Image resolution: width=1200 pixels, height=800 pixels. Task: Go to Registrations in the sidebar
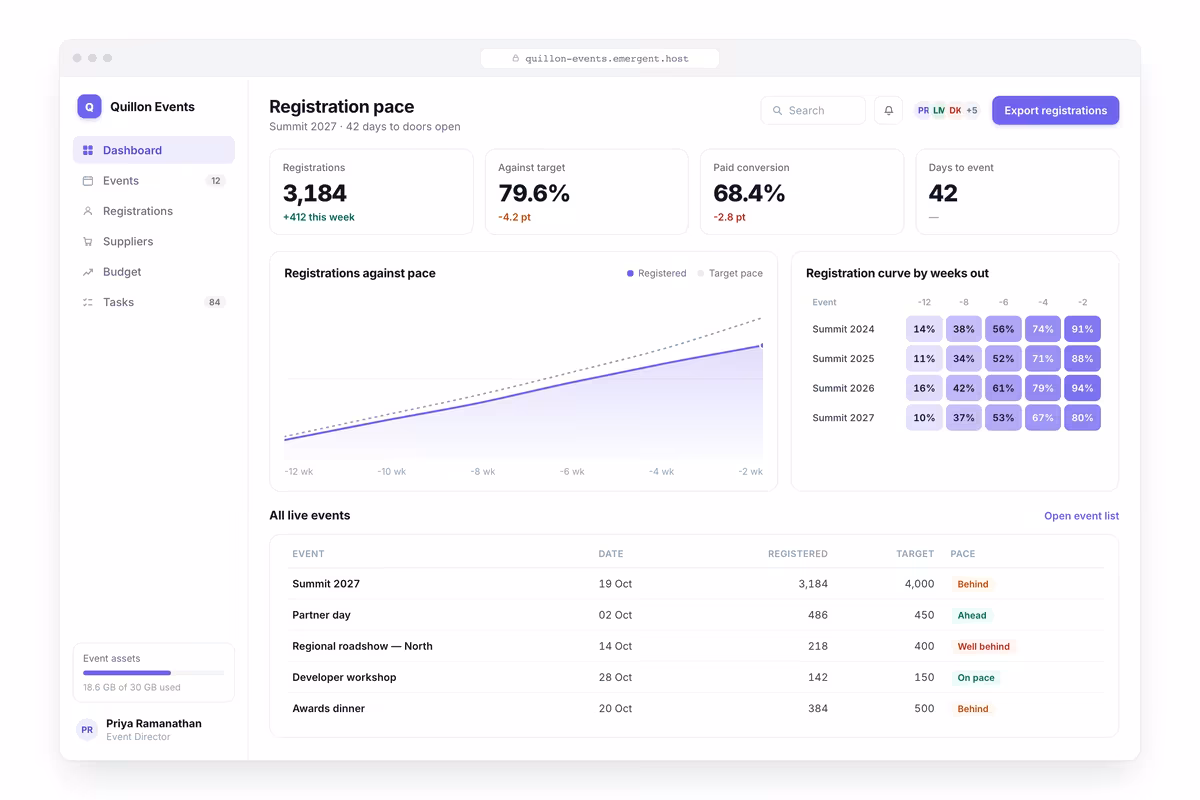tap(154, 211)
